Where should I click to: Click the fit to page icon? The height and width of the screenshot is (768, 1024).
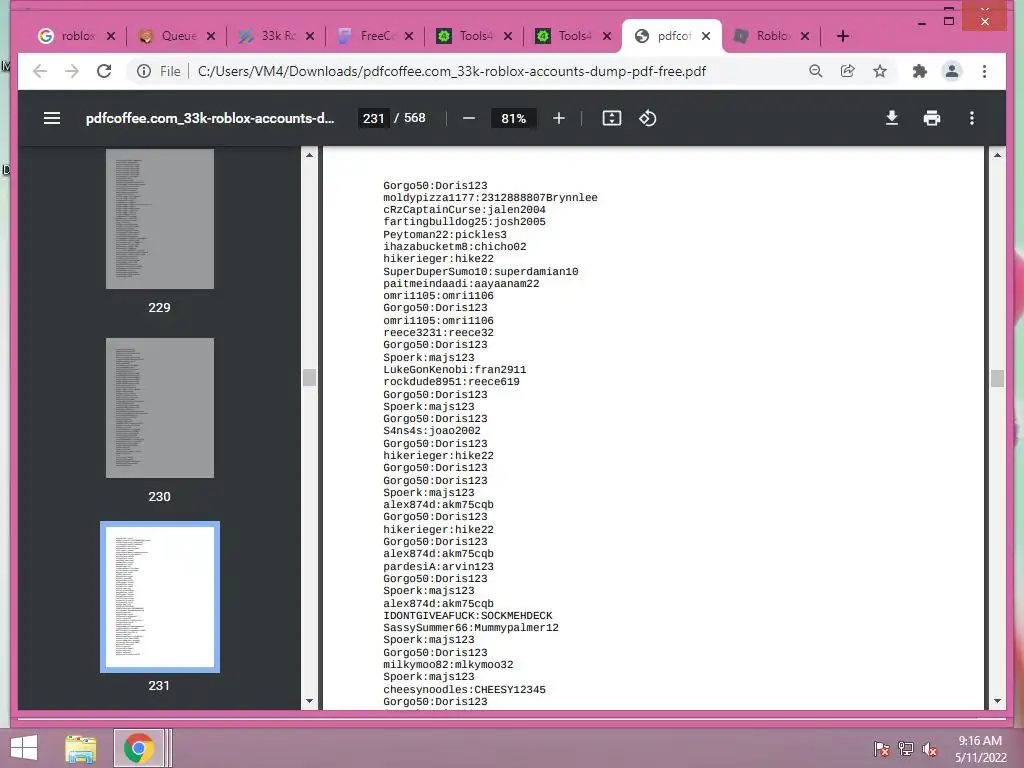pos(611,118)
